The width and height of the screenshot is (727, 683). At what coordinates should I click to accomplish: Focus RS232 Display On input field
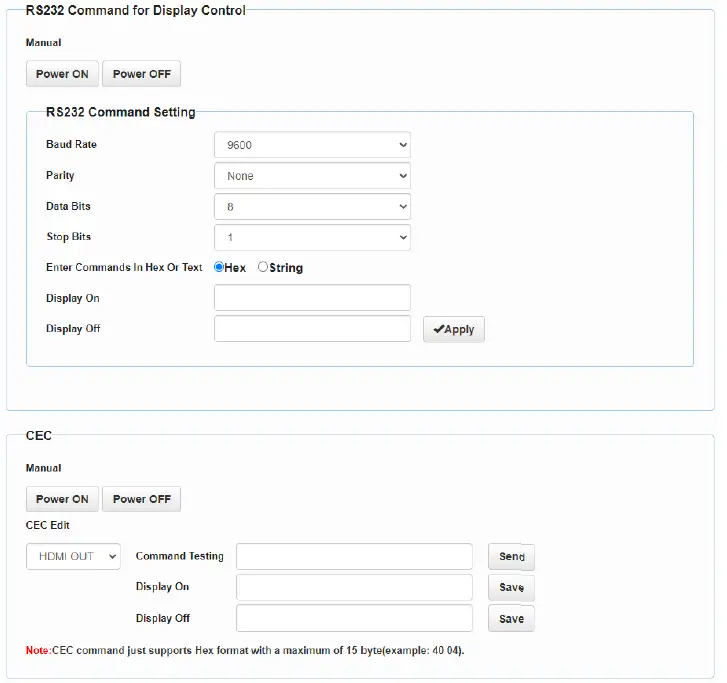312,298
